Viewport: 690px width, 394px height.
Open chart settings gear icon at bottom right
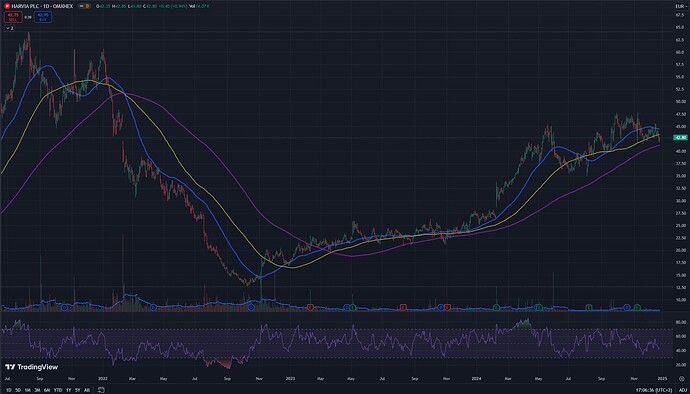point(682,378)
